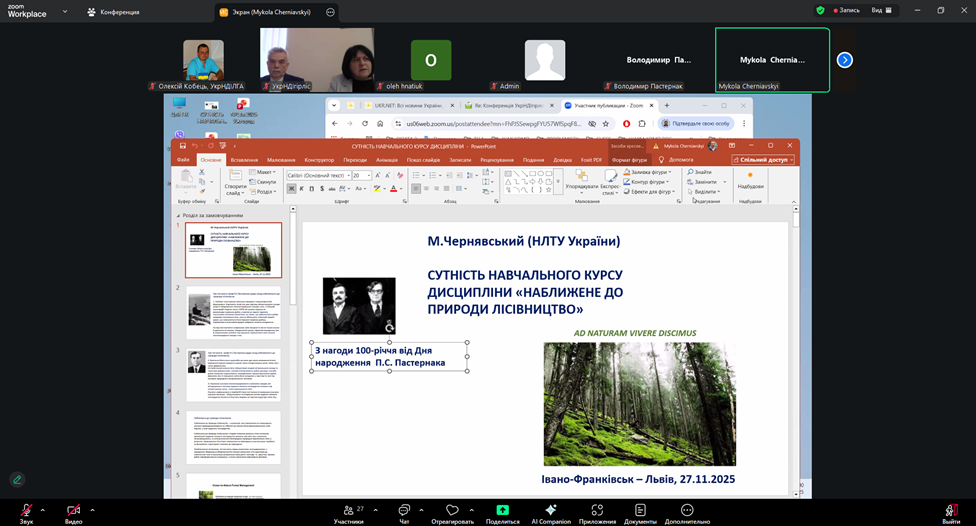This screenshot has width=976, height=526.
Task: Expand video options arrow next to Видео
Action: tap(93, 509)
